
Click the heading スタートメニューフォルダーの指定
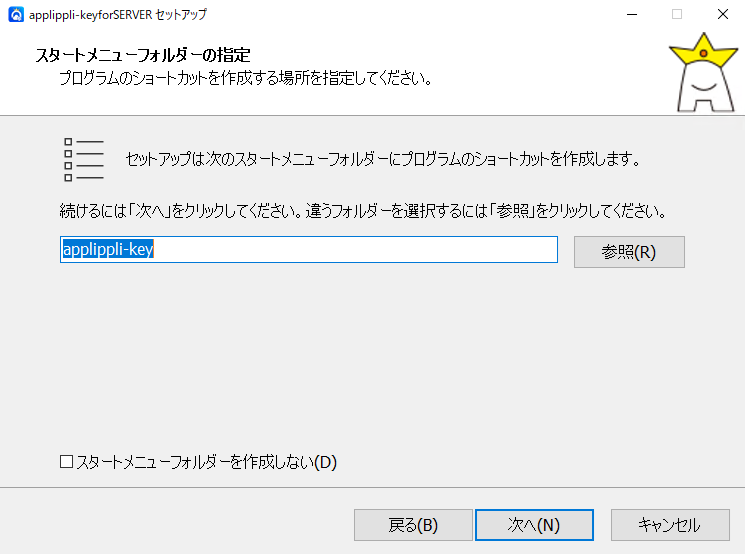pos(143,55)
